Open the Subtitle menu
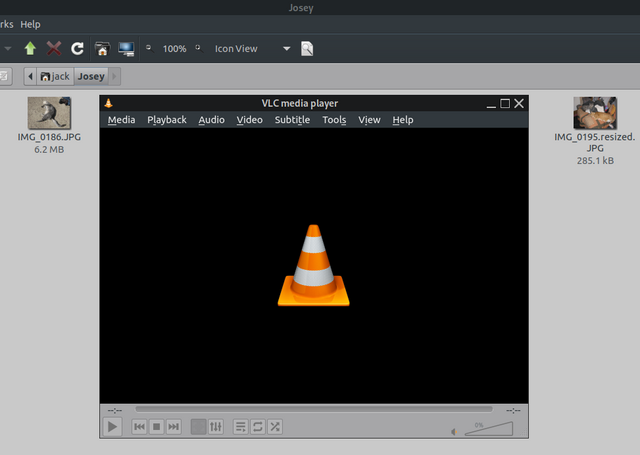640x455 pixels. pos(293,120)
